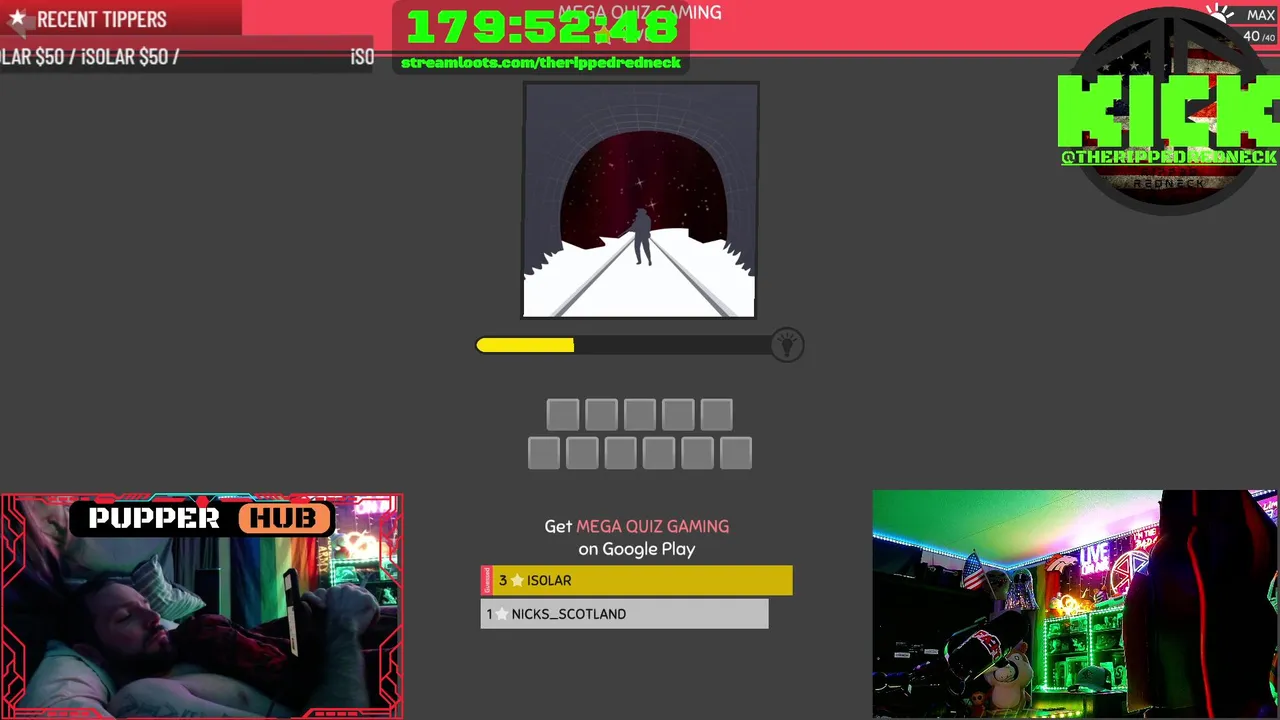Select the ISOLAR leaderboard row
Image resolution: width=1280 pixels, height=720 pixels.
pyautogui.click(x=636, y=580)
